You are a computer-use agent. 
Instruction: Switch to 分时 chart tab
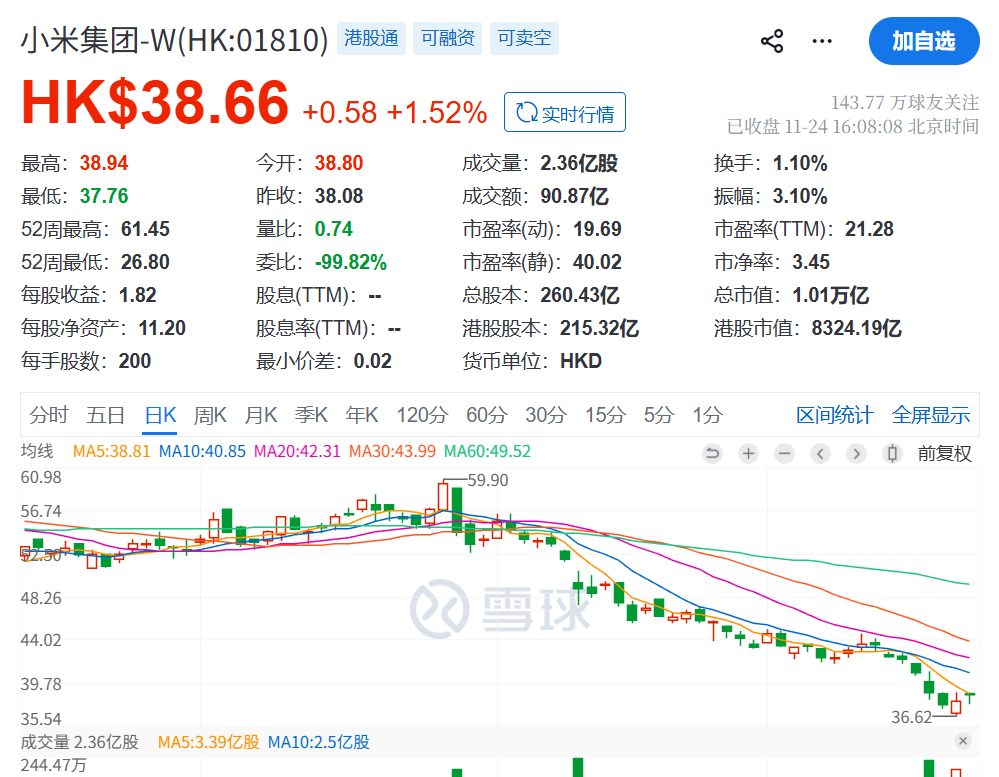49,415
